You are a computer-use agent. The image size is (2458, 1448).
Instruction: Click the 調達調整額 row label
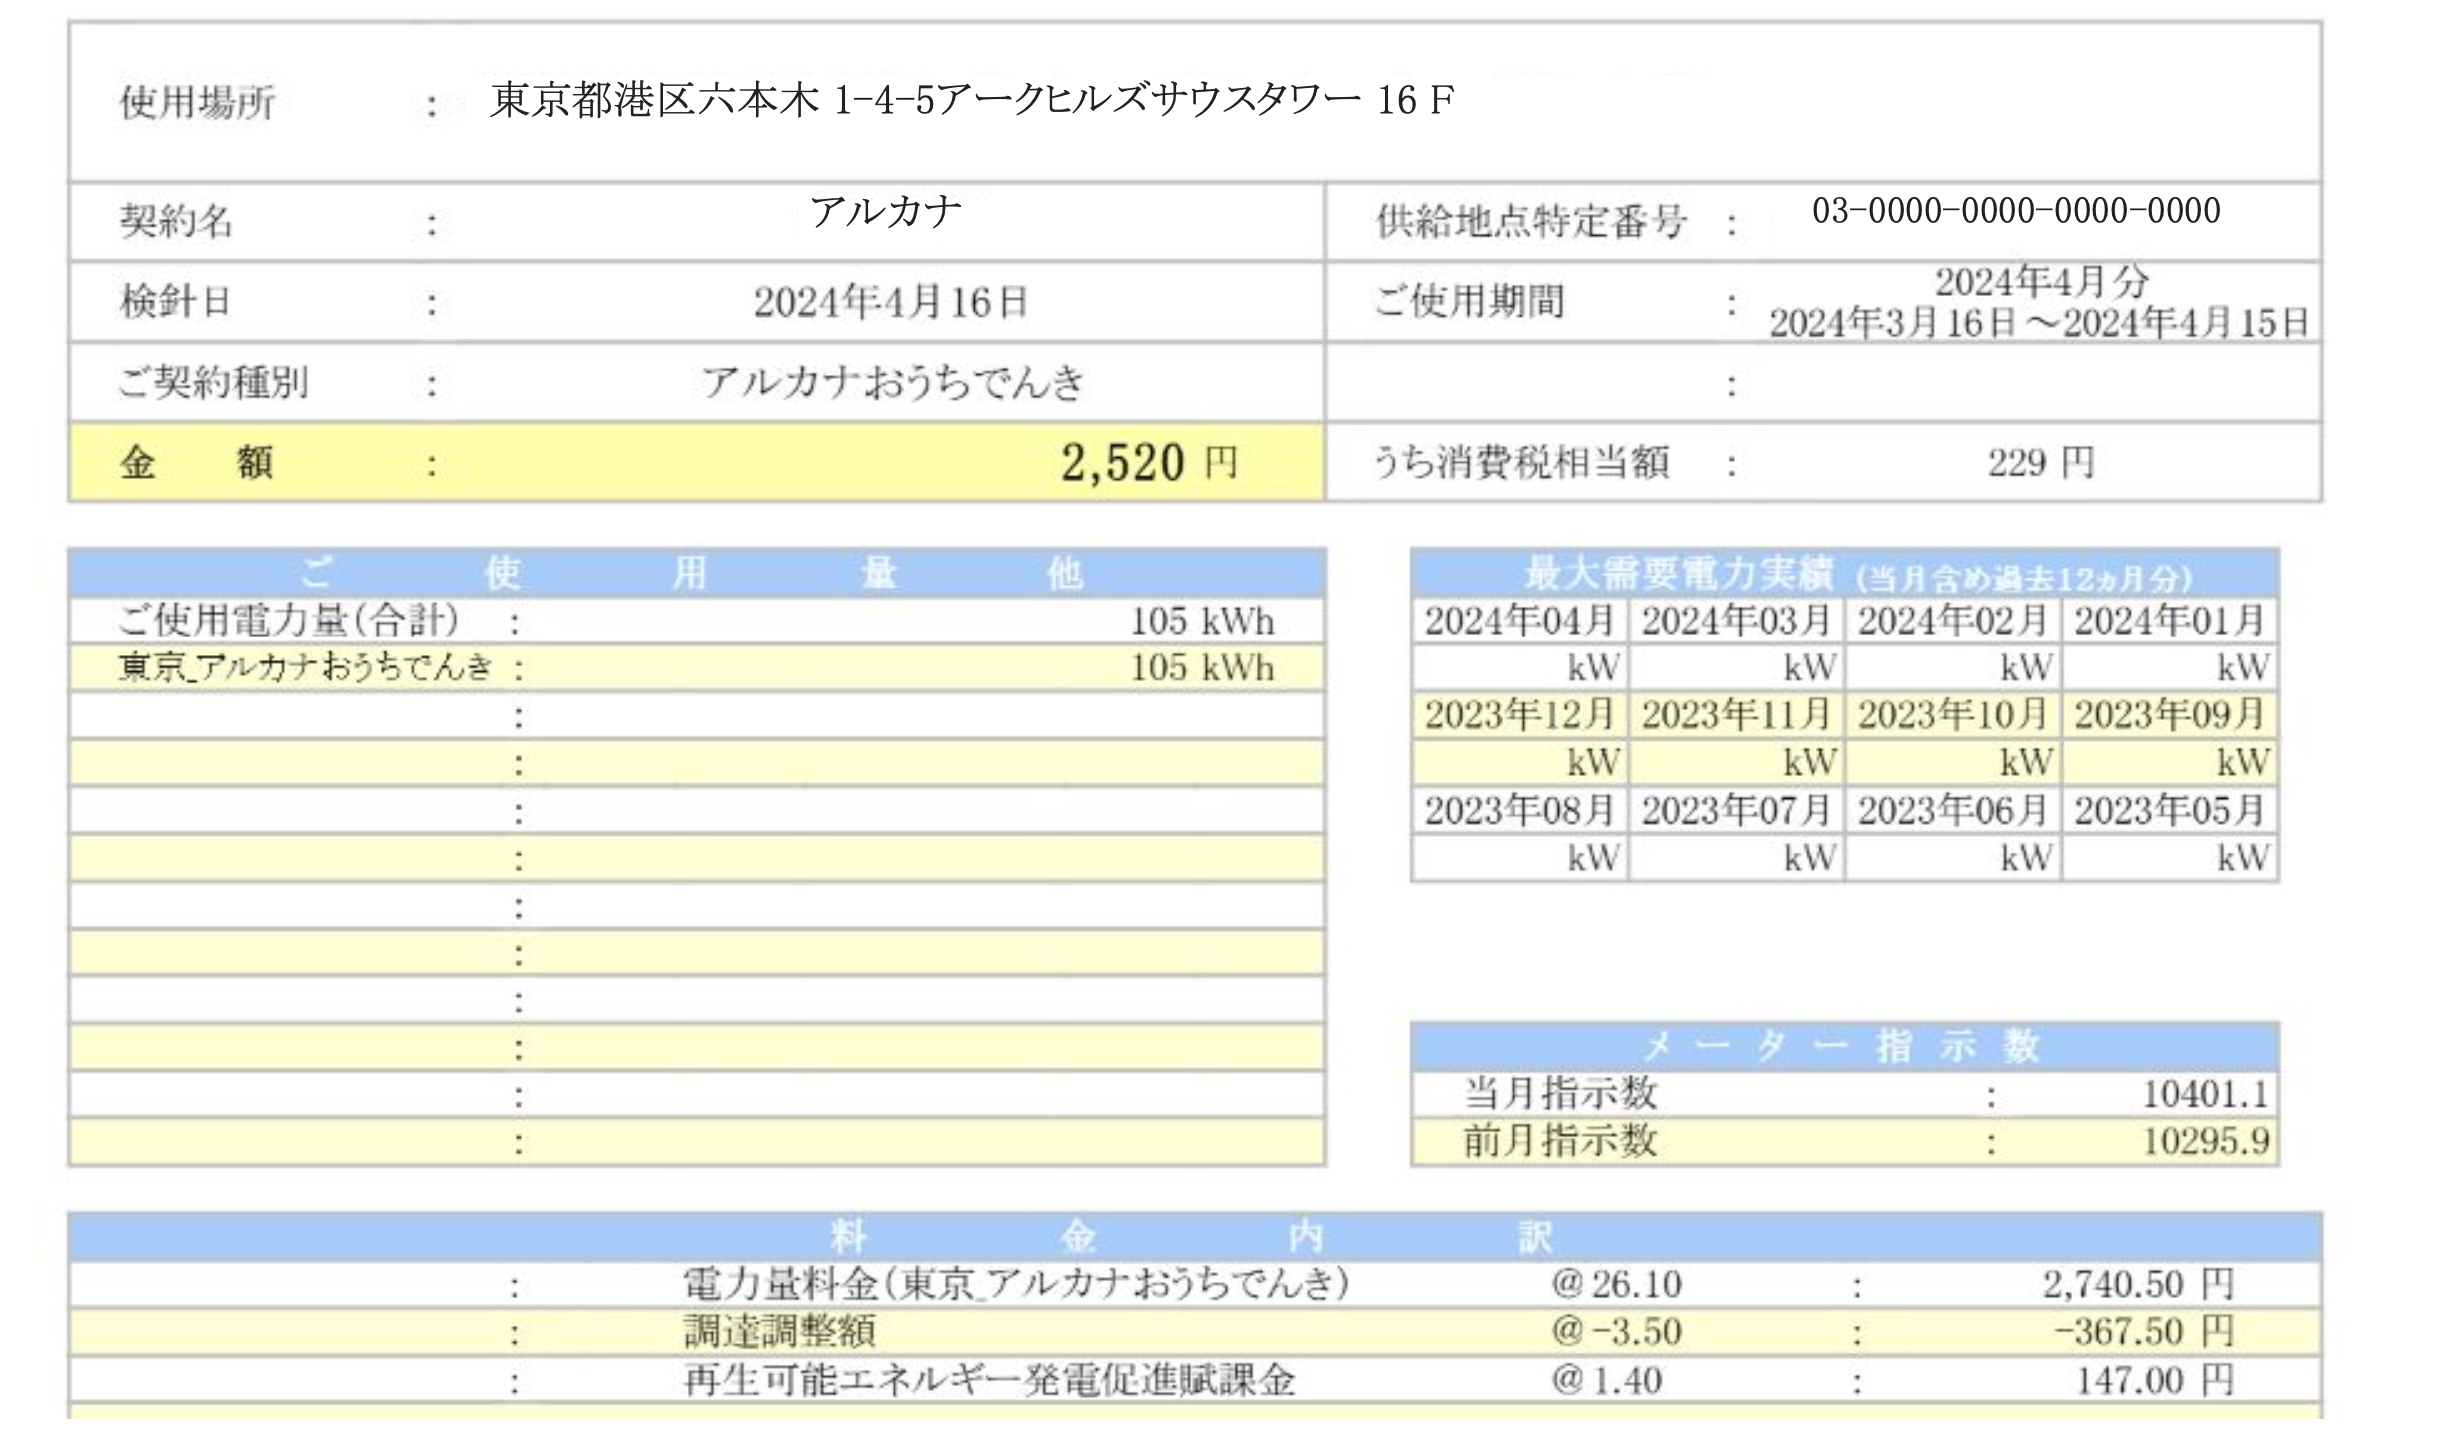779,1332
